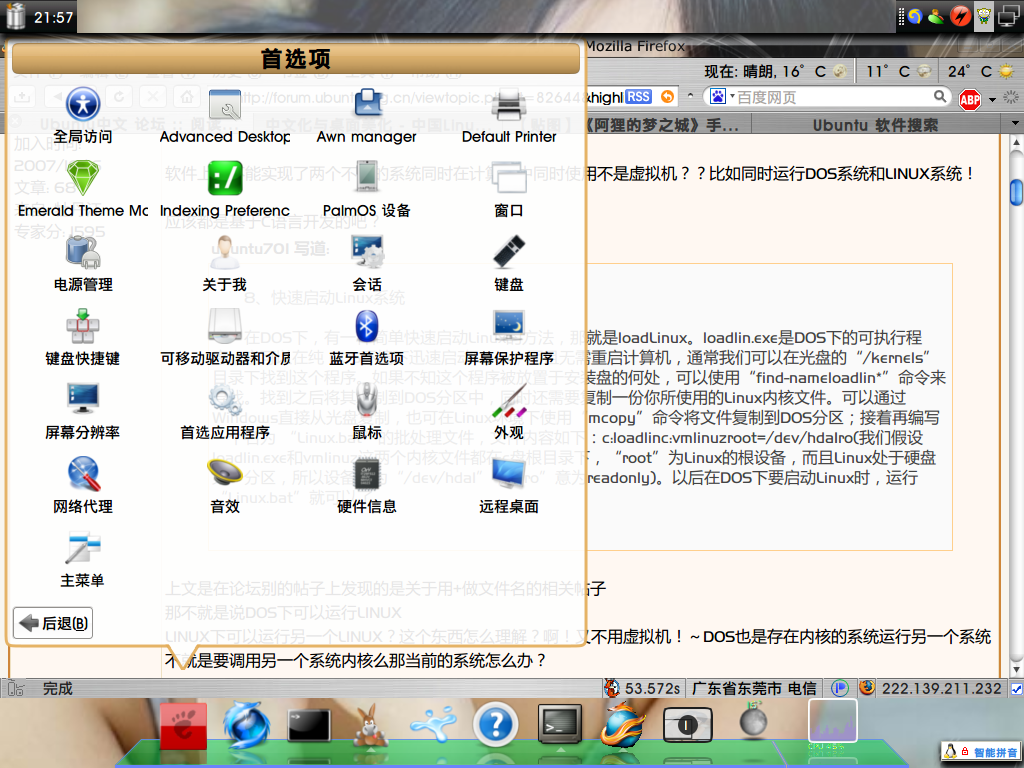The image size is (1024, 768).
Task: Click the red flash tray icon
Action: 960,16
